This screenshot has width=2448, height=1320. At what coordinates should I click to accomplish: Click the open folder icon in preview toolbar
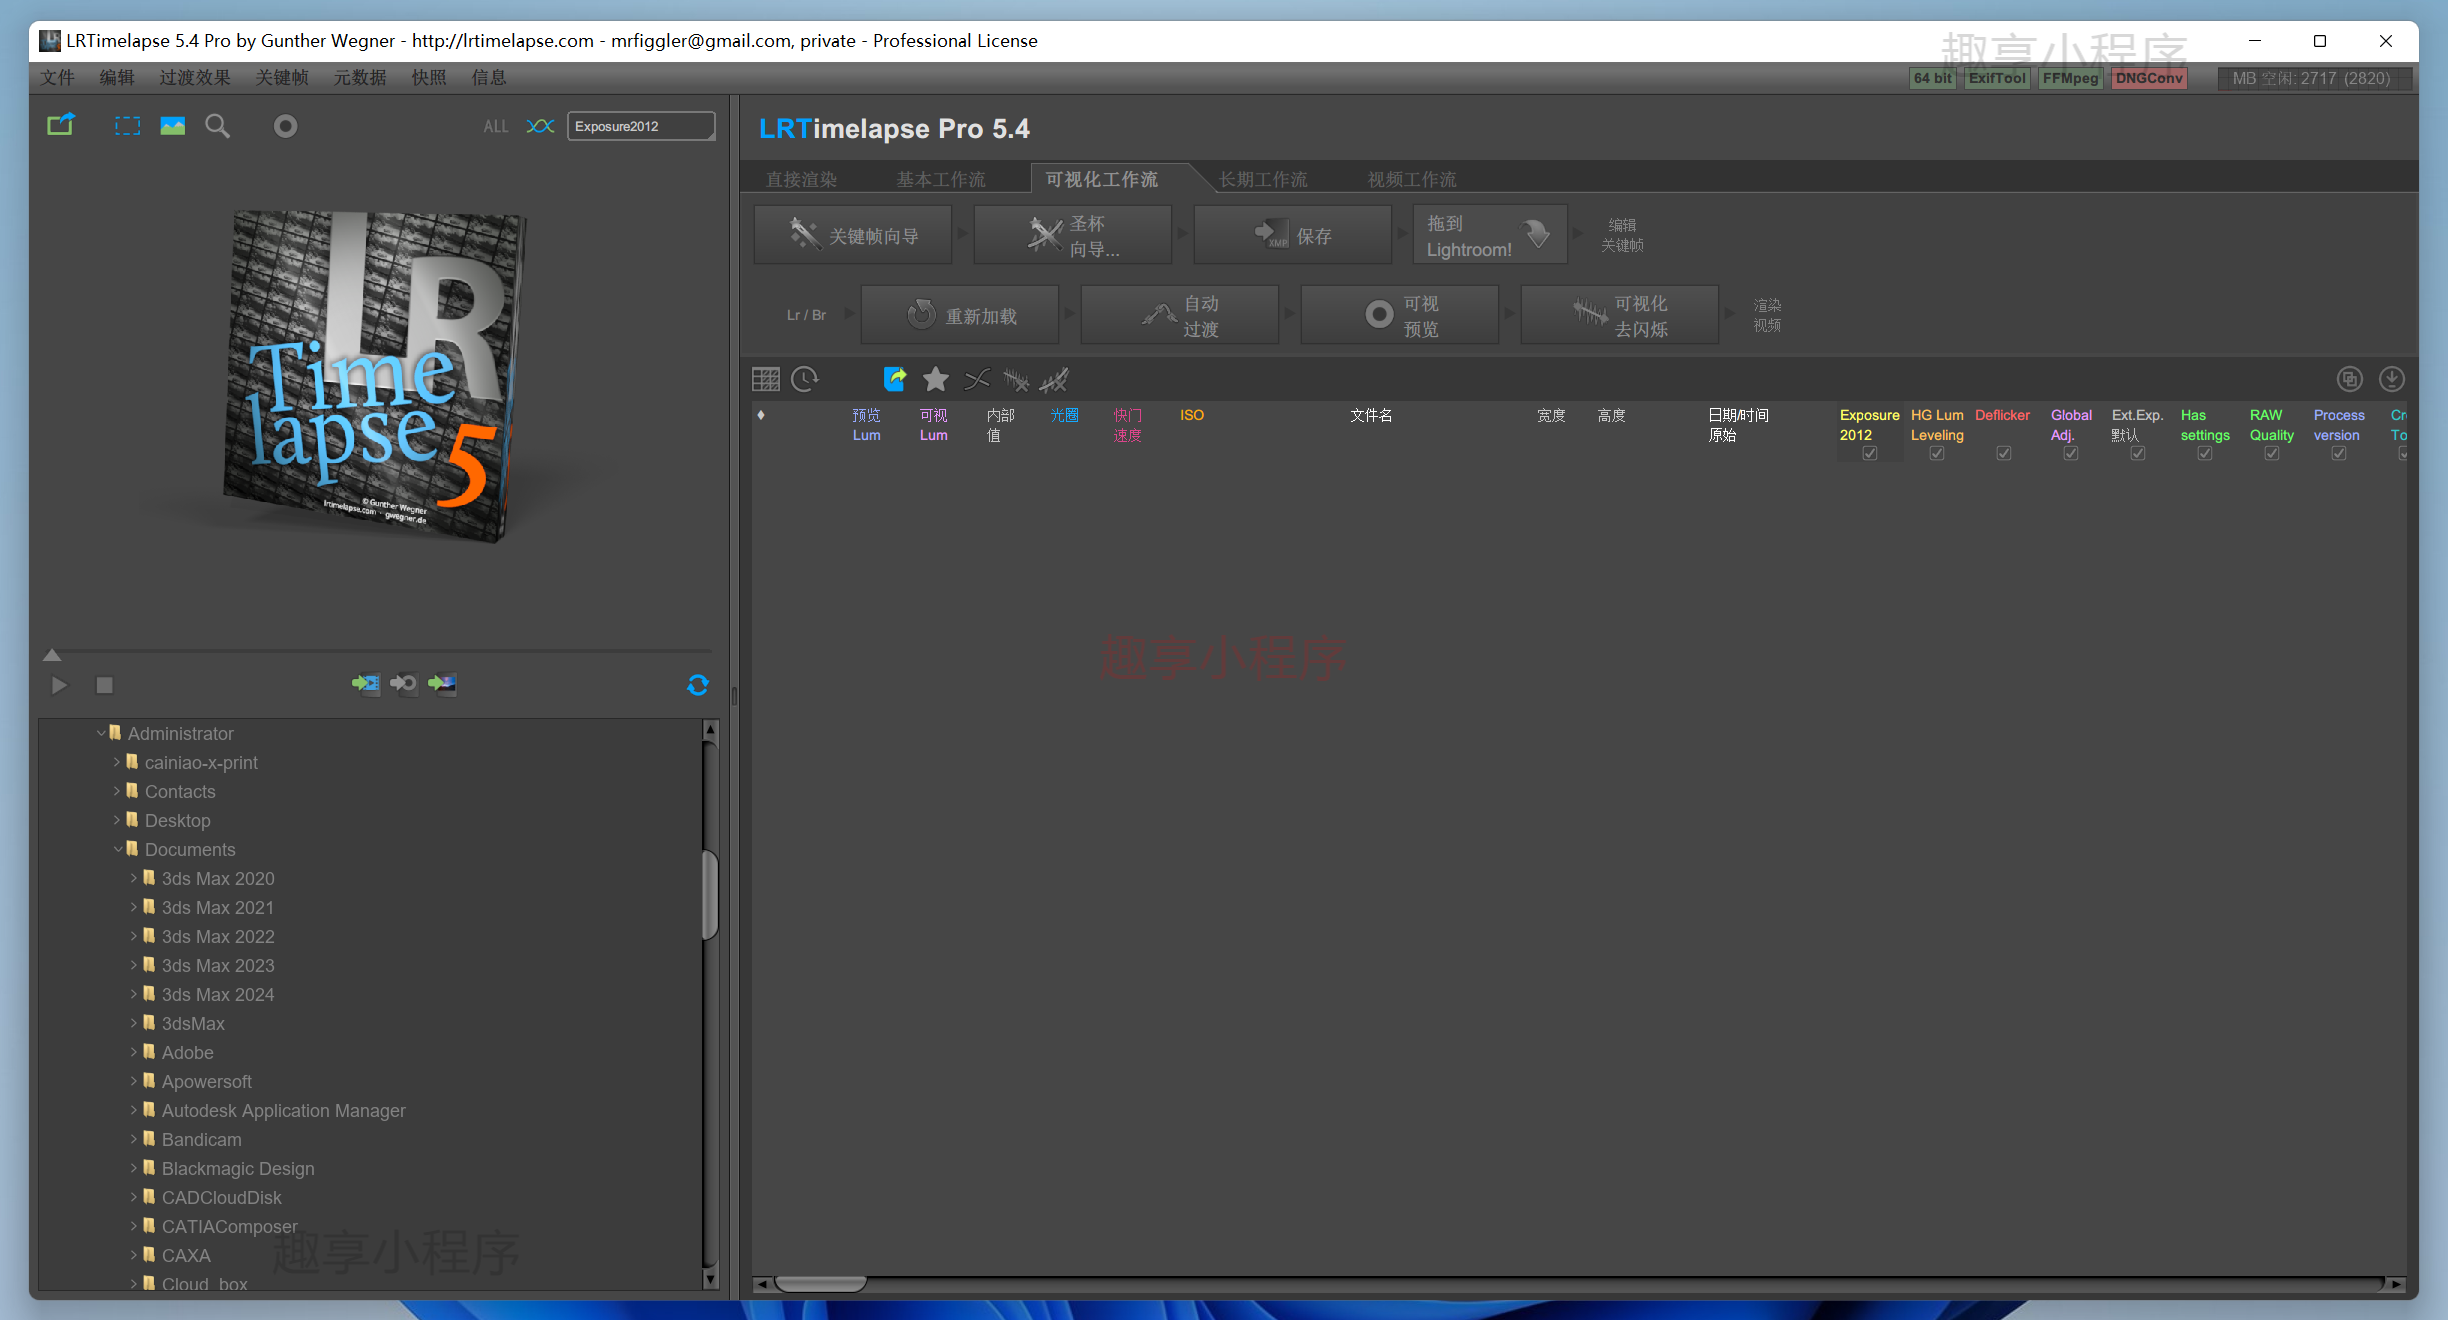point(61,125)
